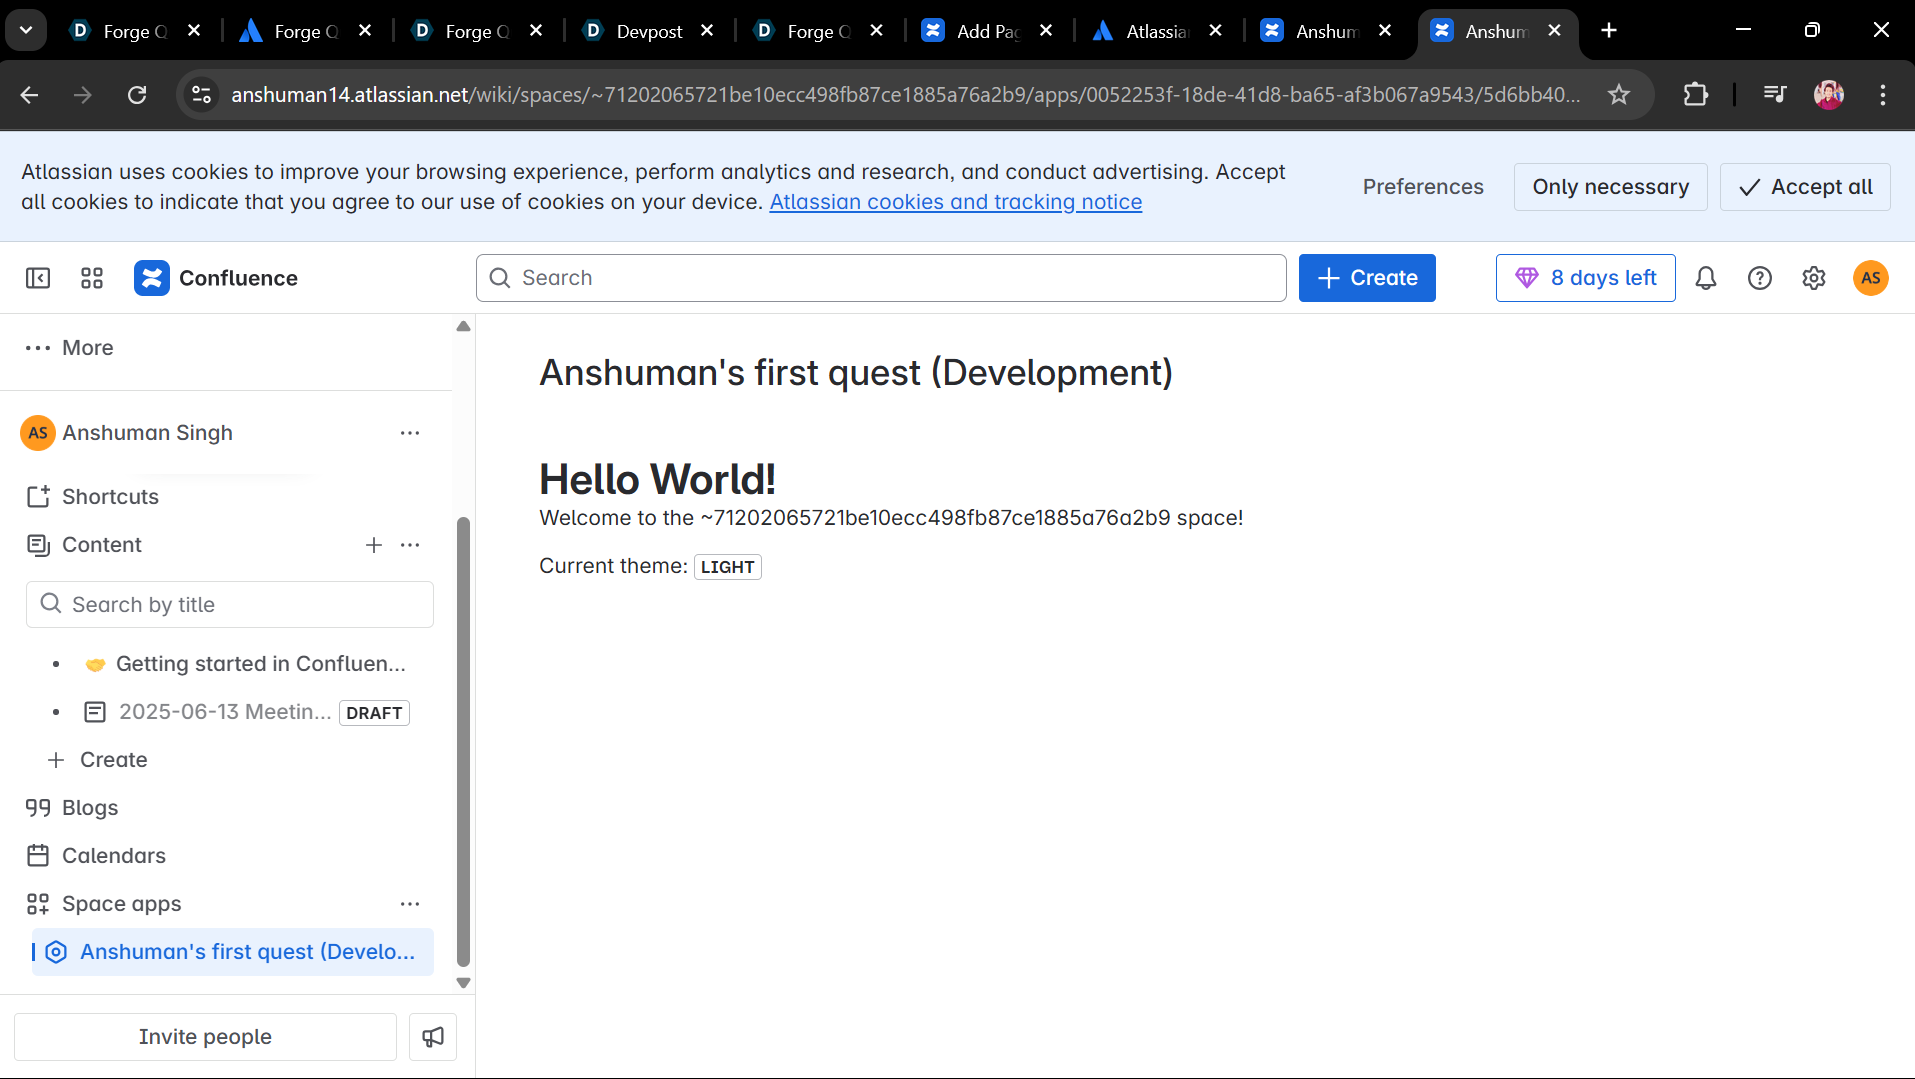Bookmark this page with the star icon

1619,95
